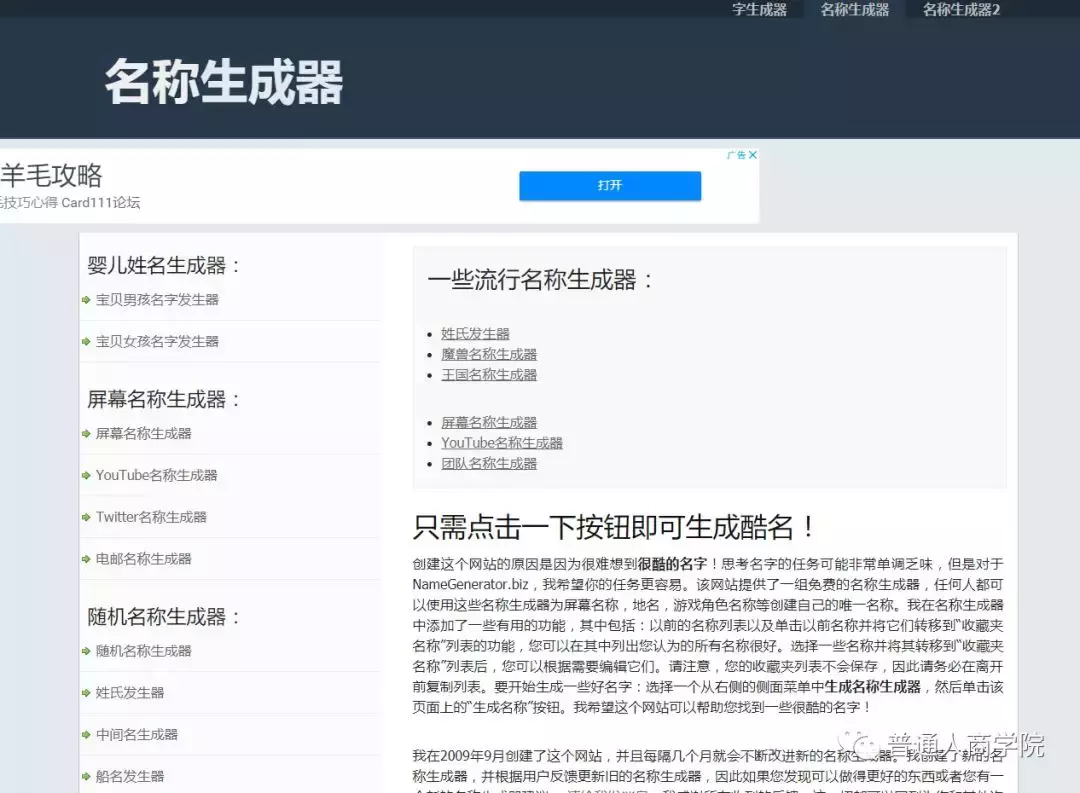Image resolution: width=1080 pixels, height=793 pixels.
Task: Switch to the 字生成器 nav item
Action: pos(760,10)
